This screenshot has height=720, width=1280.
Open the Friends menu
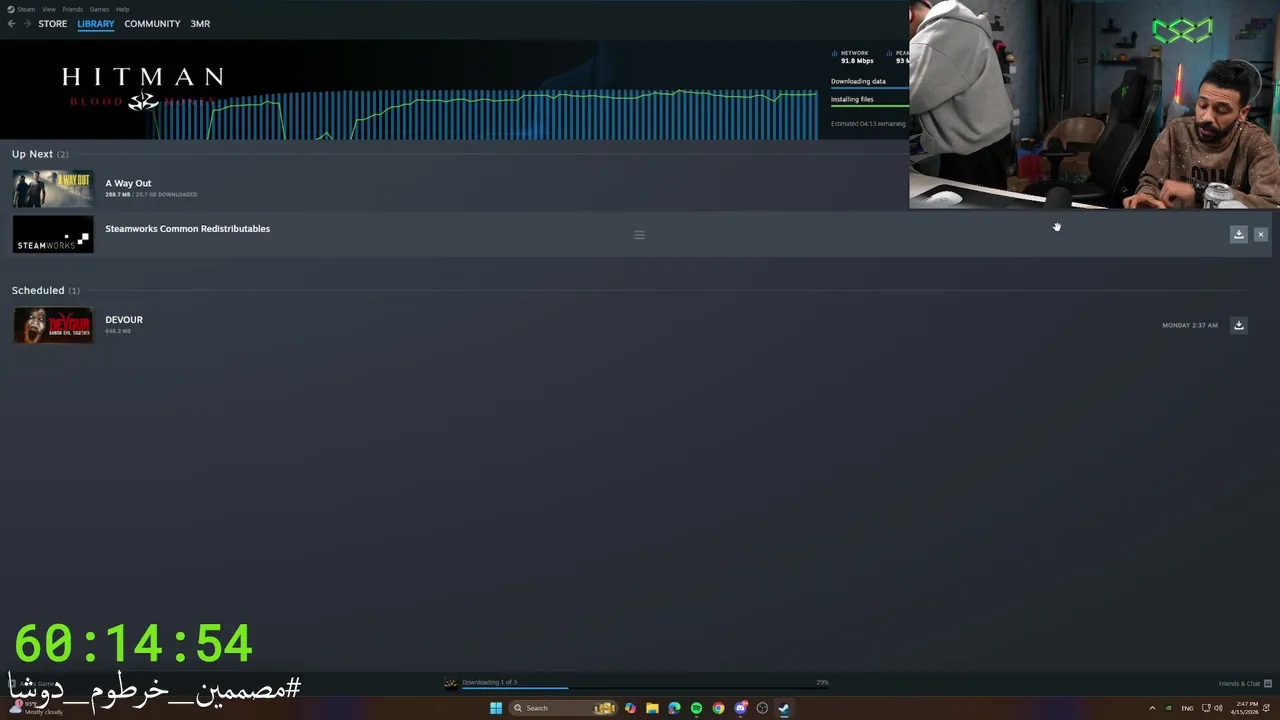(72, 9)
